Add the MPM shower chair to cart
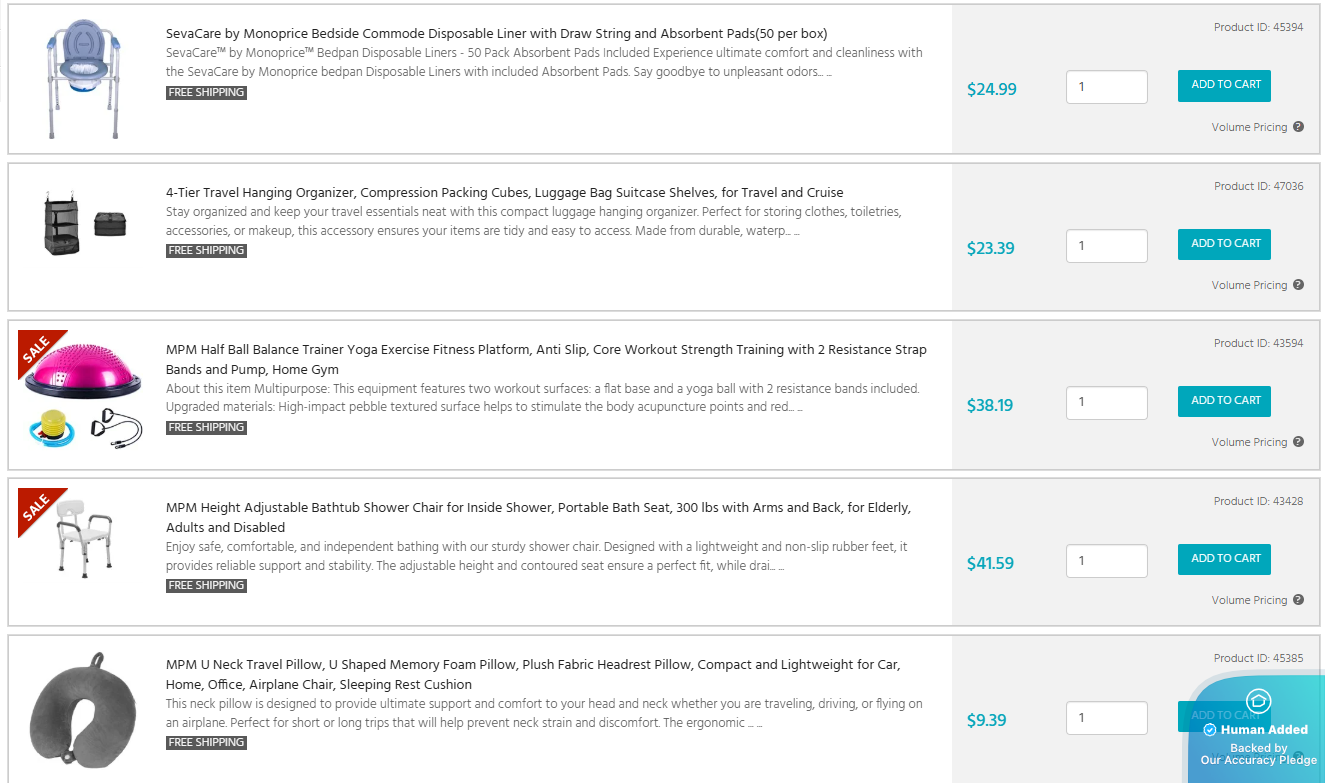 pos(1224,559)
